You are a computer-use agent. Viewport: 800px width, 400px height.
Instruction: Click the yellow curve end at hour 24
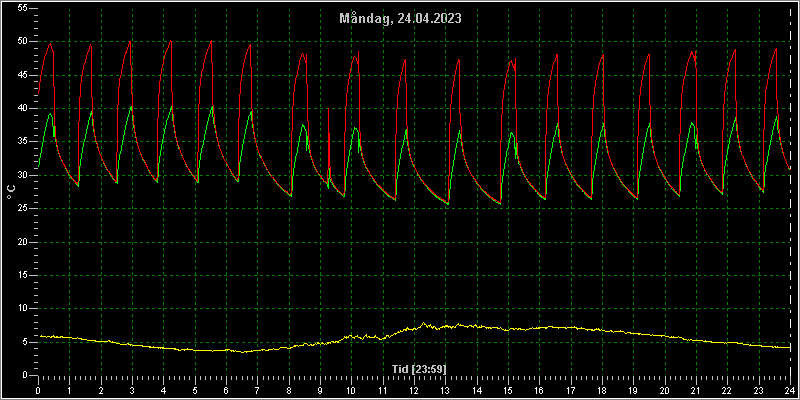coord(789,347)
